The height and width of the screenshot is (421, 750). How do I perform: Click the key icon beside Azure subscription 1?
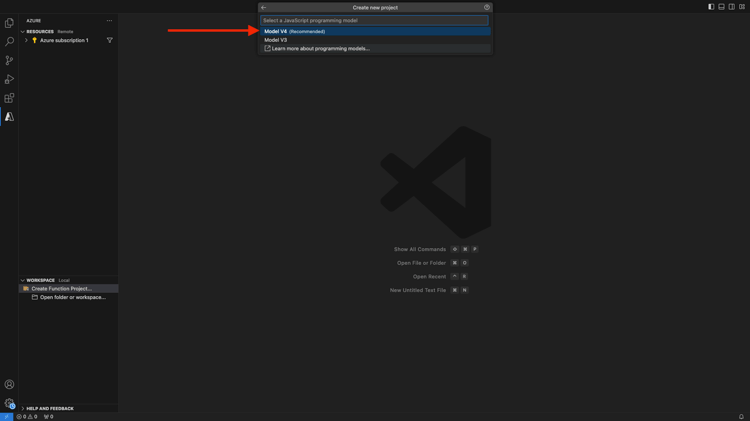(x=34, y=40)
